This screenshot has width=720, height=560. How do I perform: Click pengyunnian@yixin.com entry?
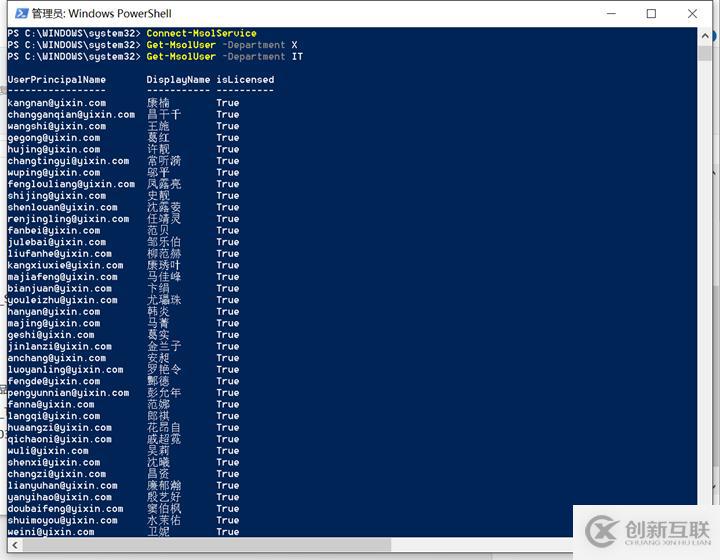(x=68, y=393)
